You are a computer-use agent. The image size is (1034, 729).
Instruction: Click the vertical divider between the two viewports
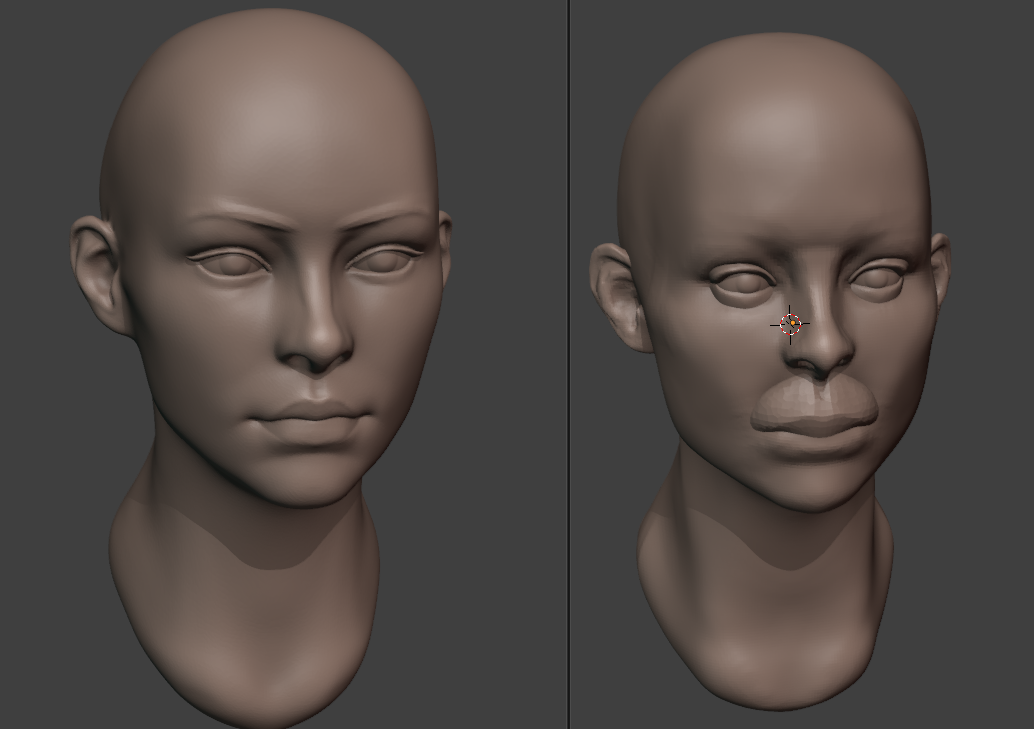point(568,364)
